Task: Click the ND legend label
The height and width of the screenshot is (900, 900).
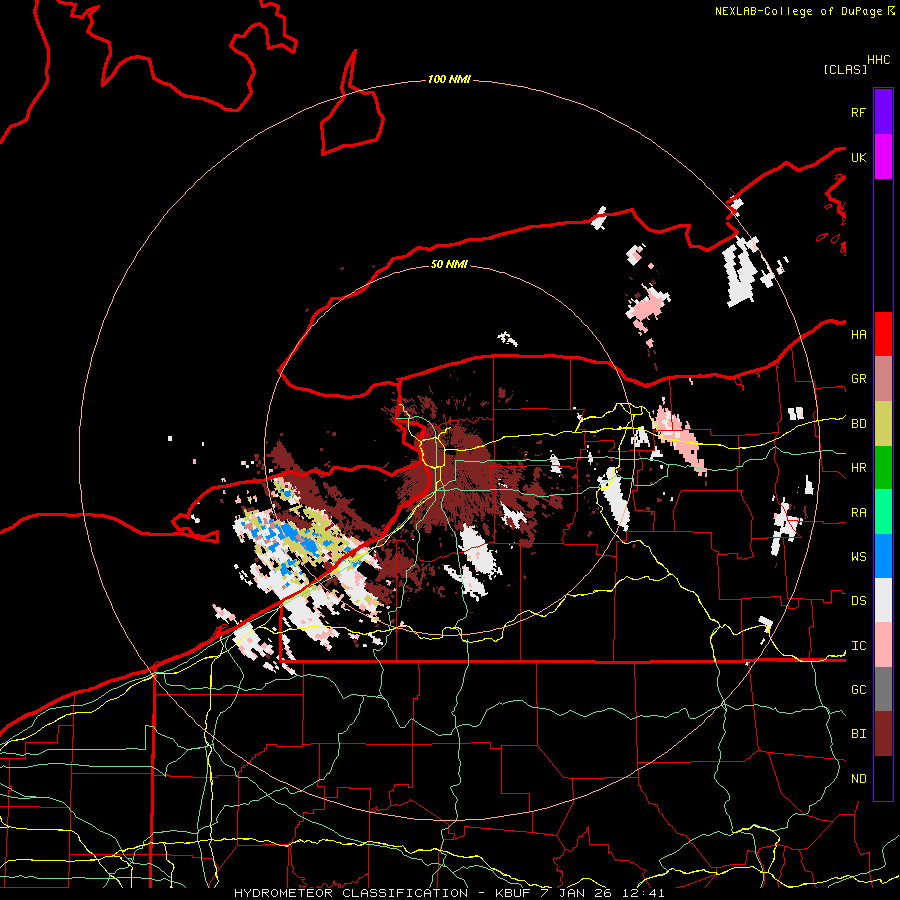Action: pos(858,779)
